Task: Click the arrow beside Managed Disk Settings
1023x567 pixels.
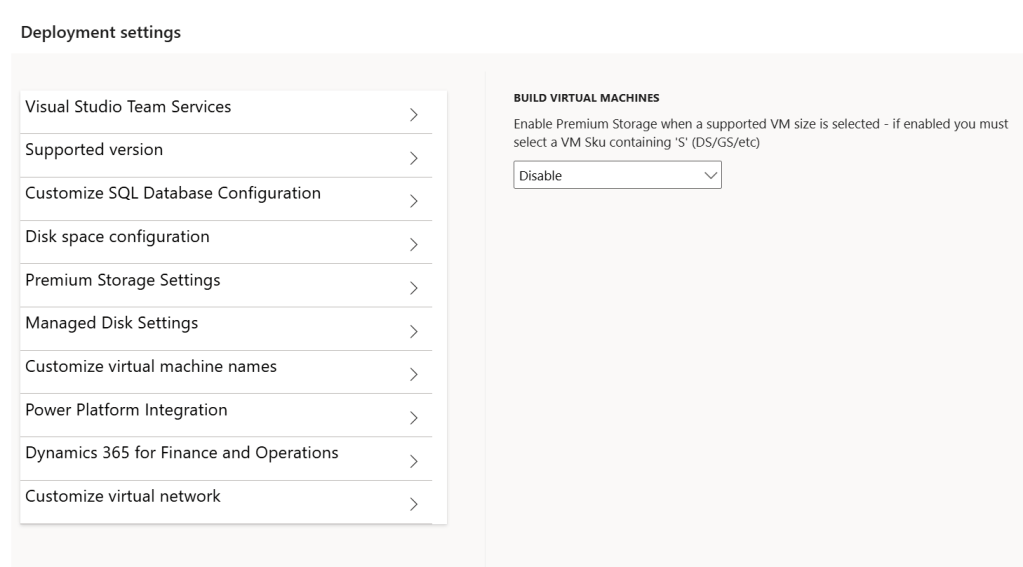Action: point(413,331)
